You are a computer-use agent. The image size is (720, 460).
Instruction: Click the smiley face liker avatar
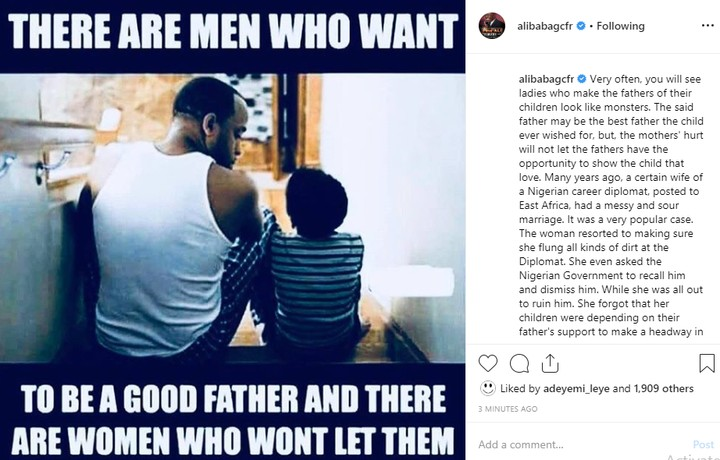[x=488, y=388]
